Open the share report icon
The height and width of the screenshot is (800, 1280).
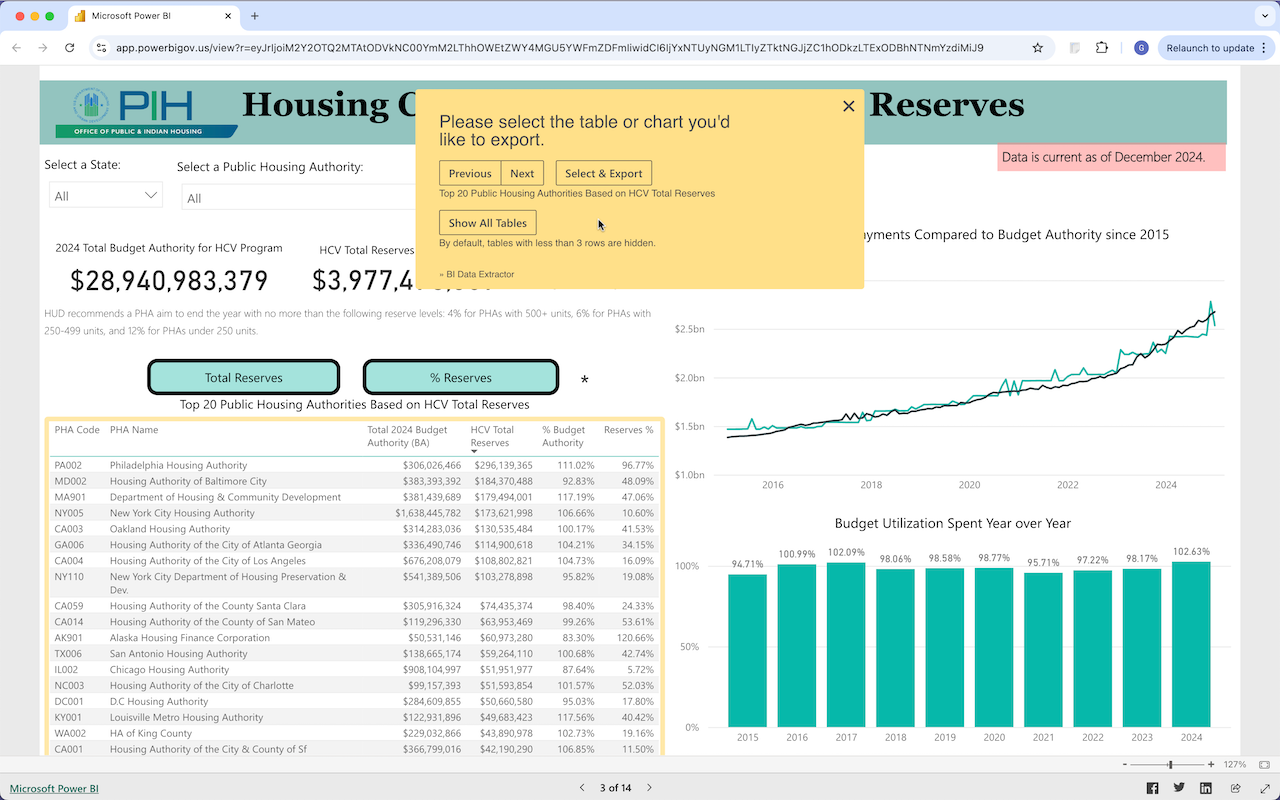click(x=1236, y=788)
